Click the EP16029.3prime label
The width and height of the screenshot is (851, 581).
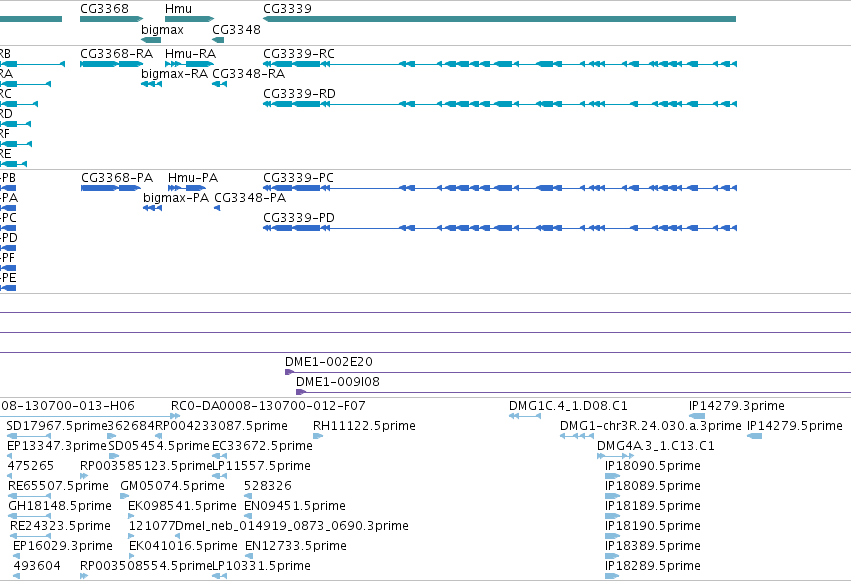(x=63, y=546)
